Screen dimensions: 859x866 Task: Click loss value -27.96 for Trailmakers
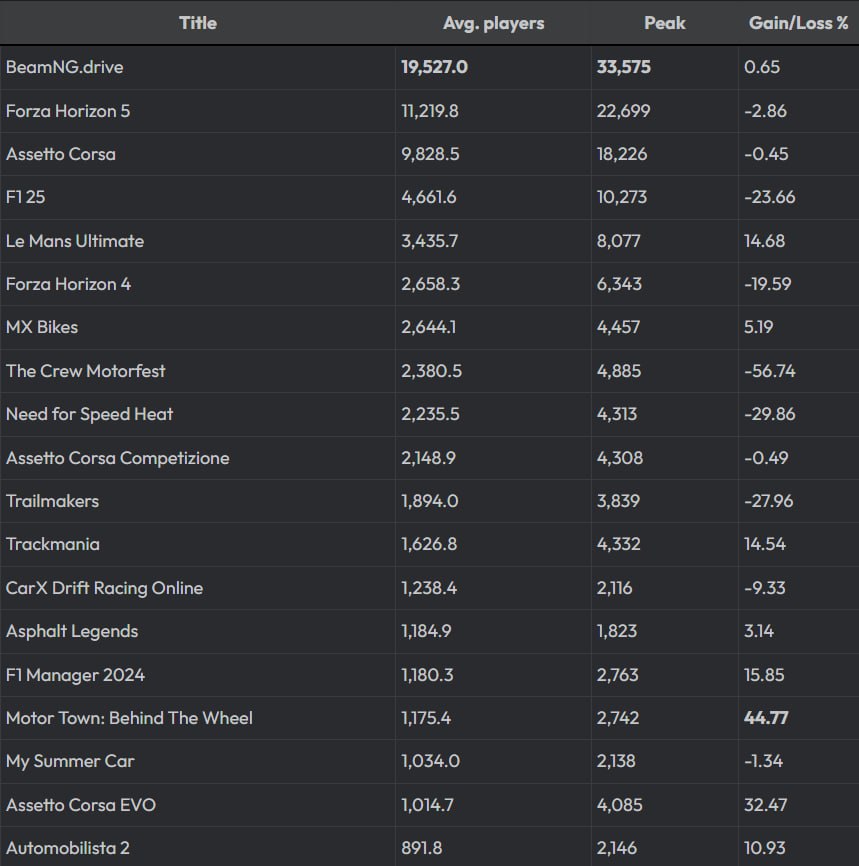[768, 501]
